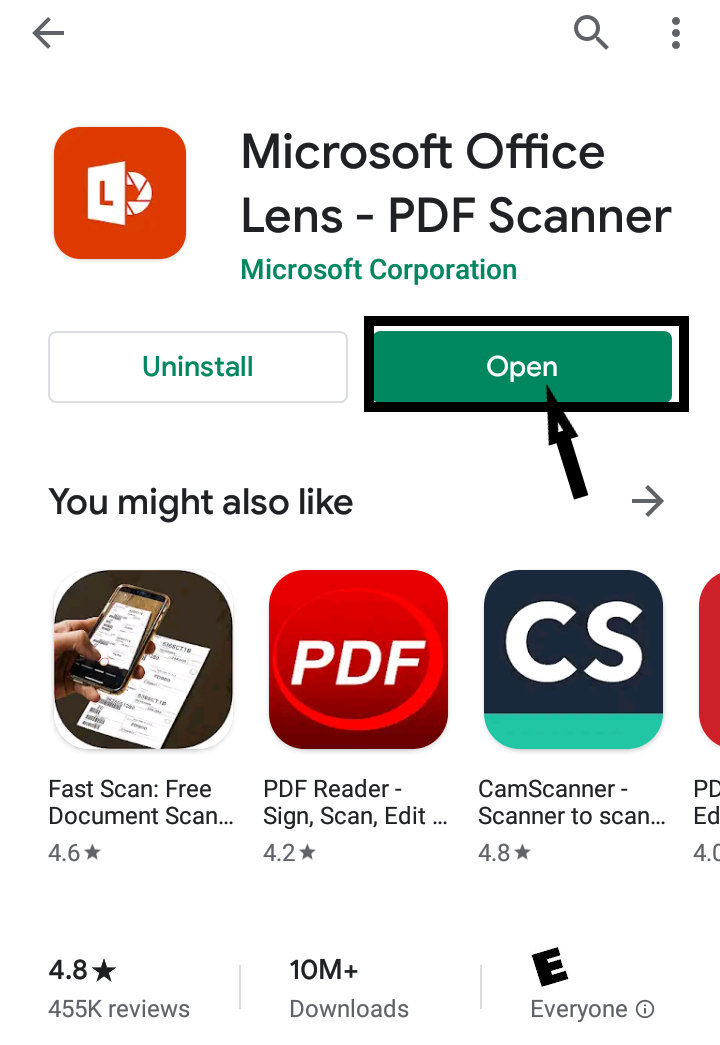Open the three-dot overflow menu
Screen dimensions: 720x1045
676,33
